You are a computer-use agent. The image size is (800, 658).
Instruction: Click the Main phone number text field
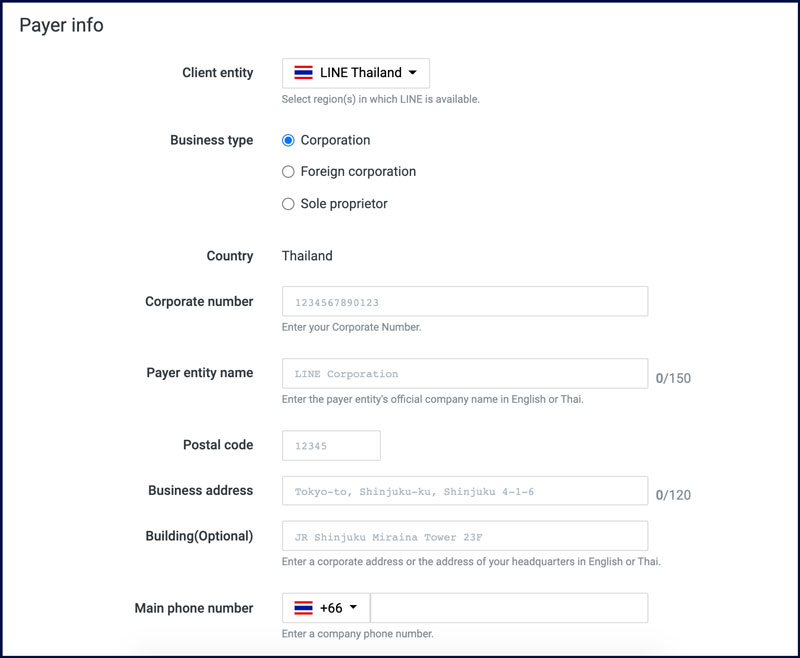[509, 608]
